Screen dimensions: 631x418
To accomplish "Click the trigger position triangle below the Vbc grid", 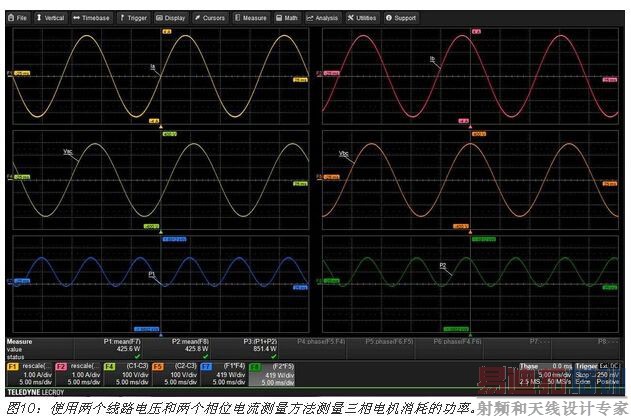I will pos(470,232).
